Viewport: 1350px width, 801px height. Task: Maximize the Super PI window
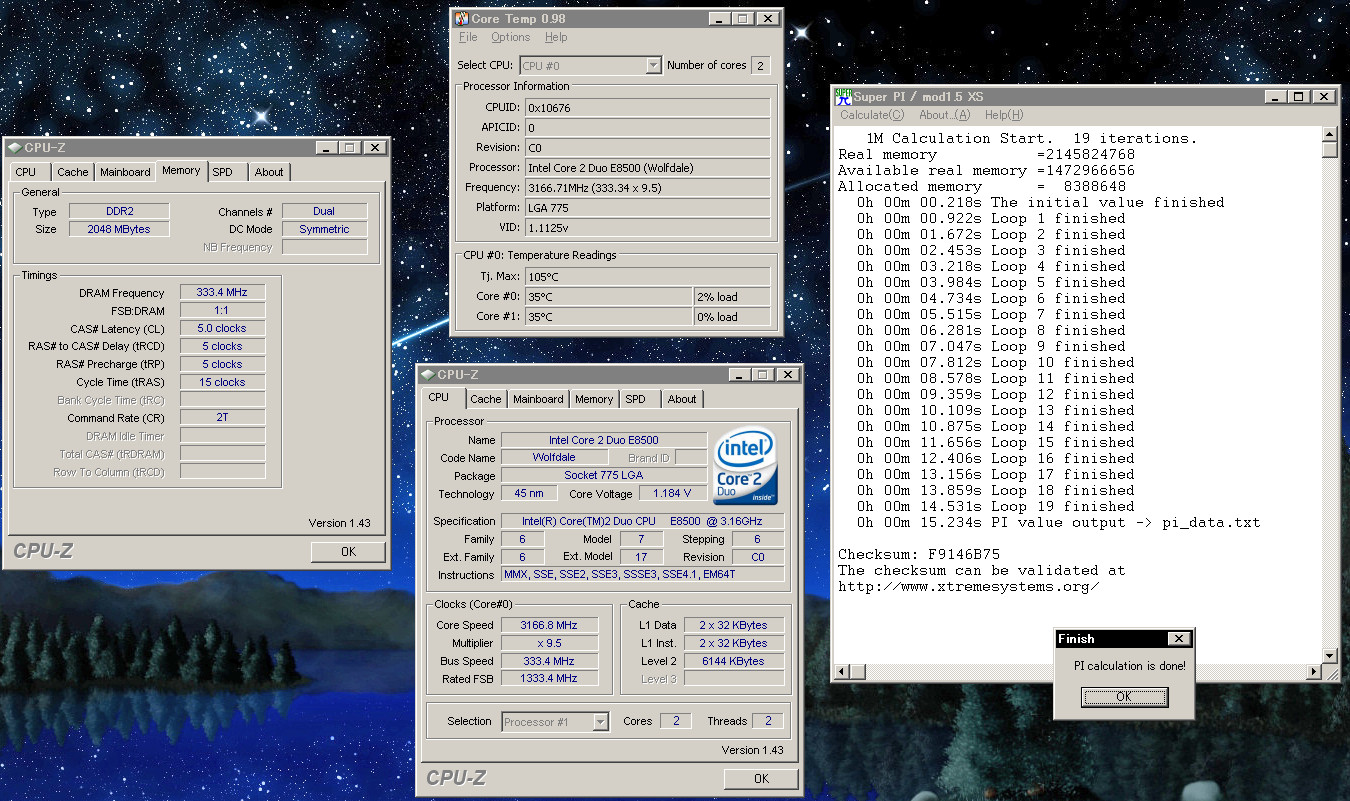(1299, 97)
